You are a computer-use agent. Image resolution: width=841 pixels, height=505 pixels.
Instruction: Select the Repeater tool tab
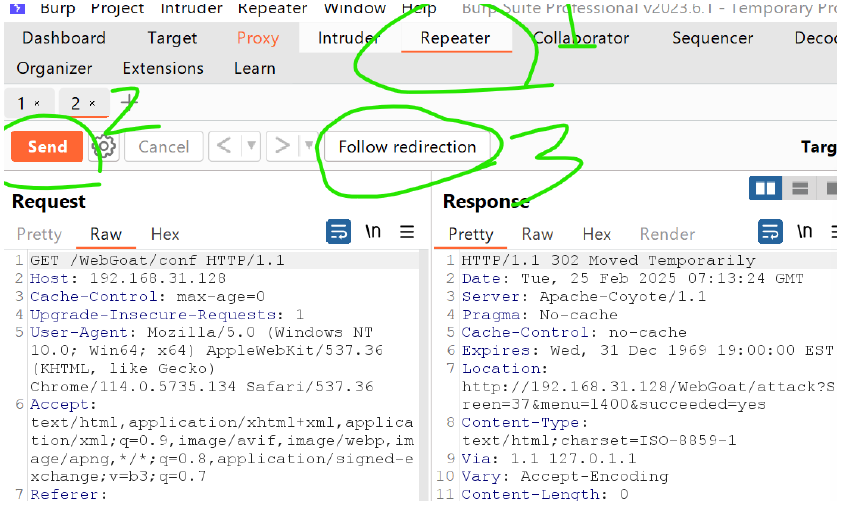(455, 38)
